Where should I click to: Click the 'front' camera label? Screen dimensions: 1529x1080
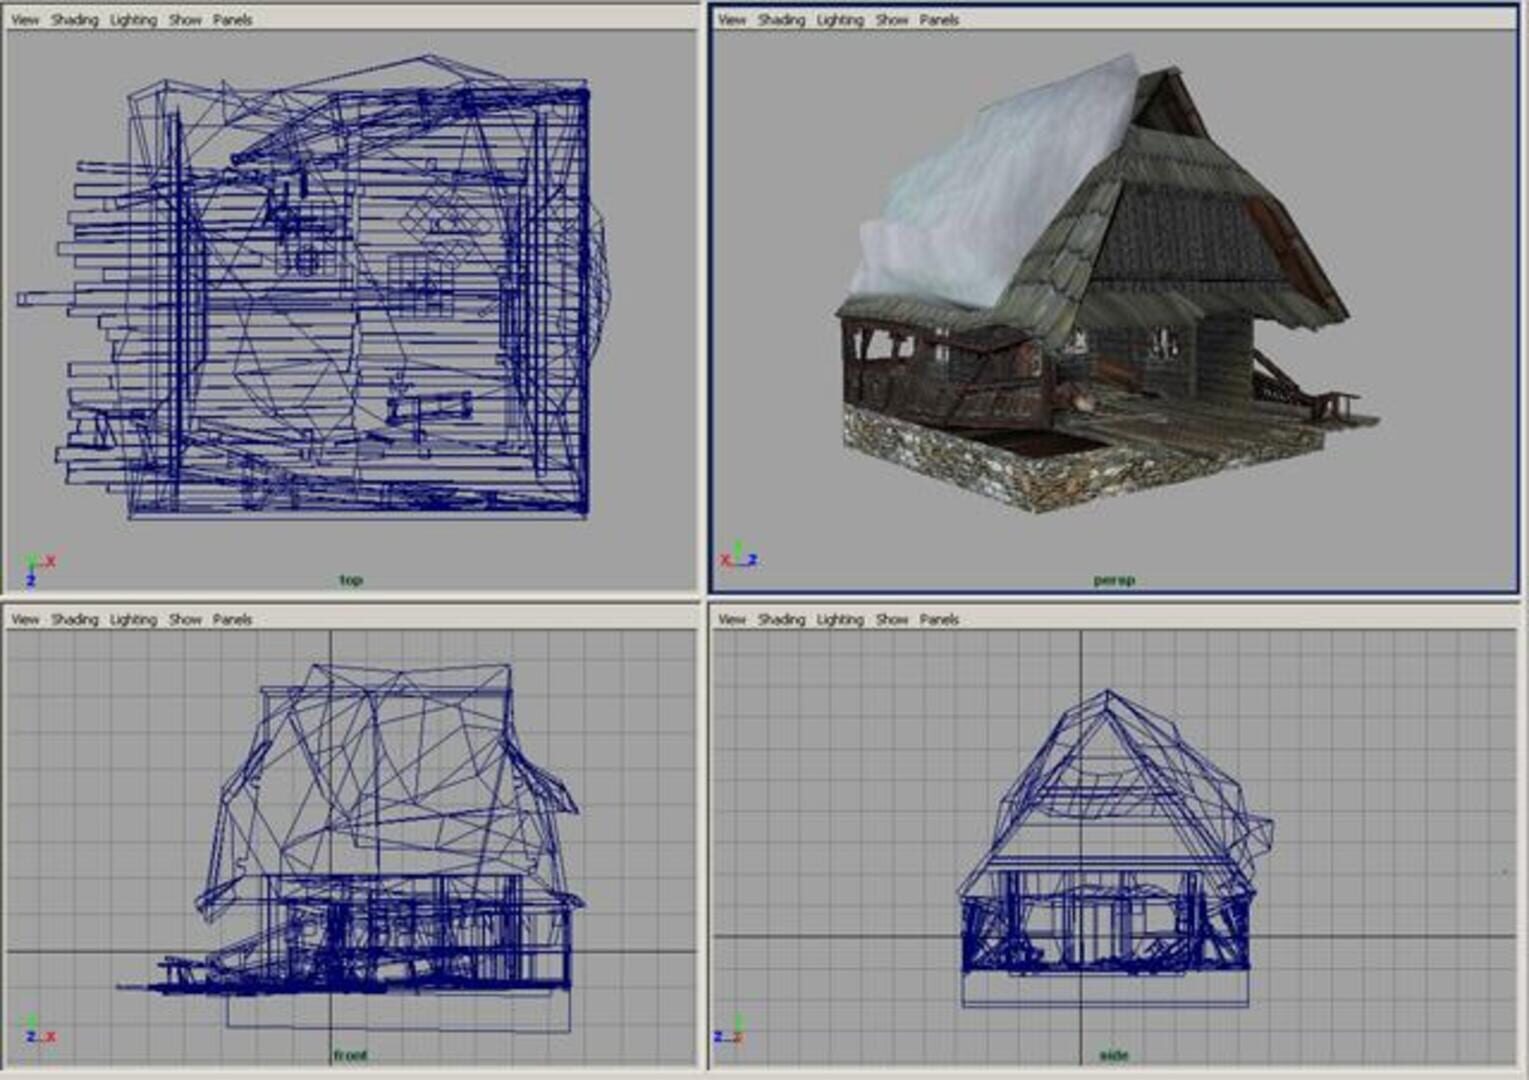[350, 1055]
